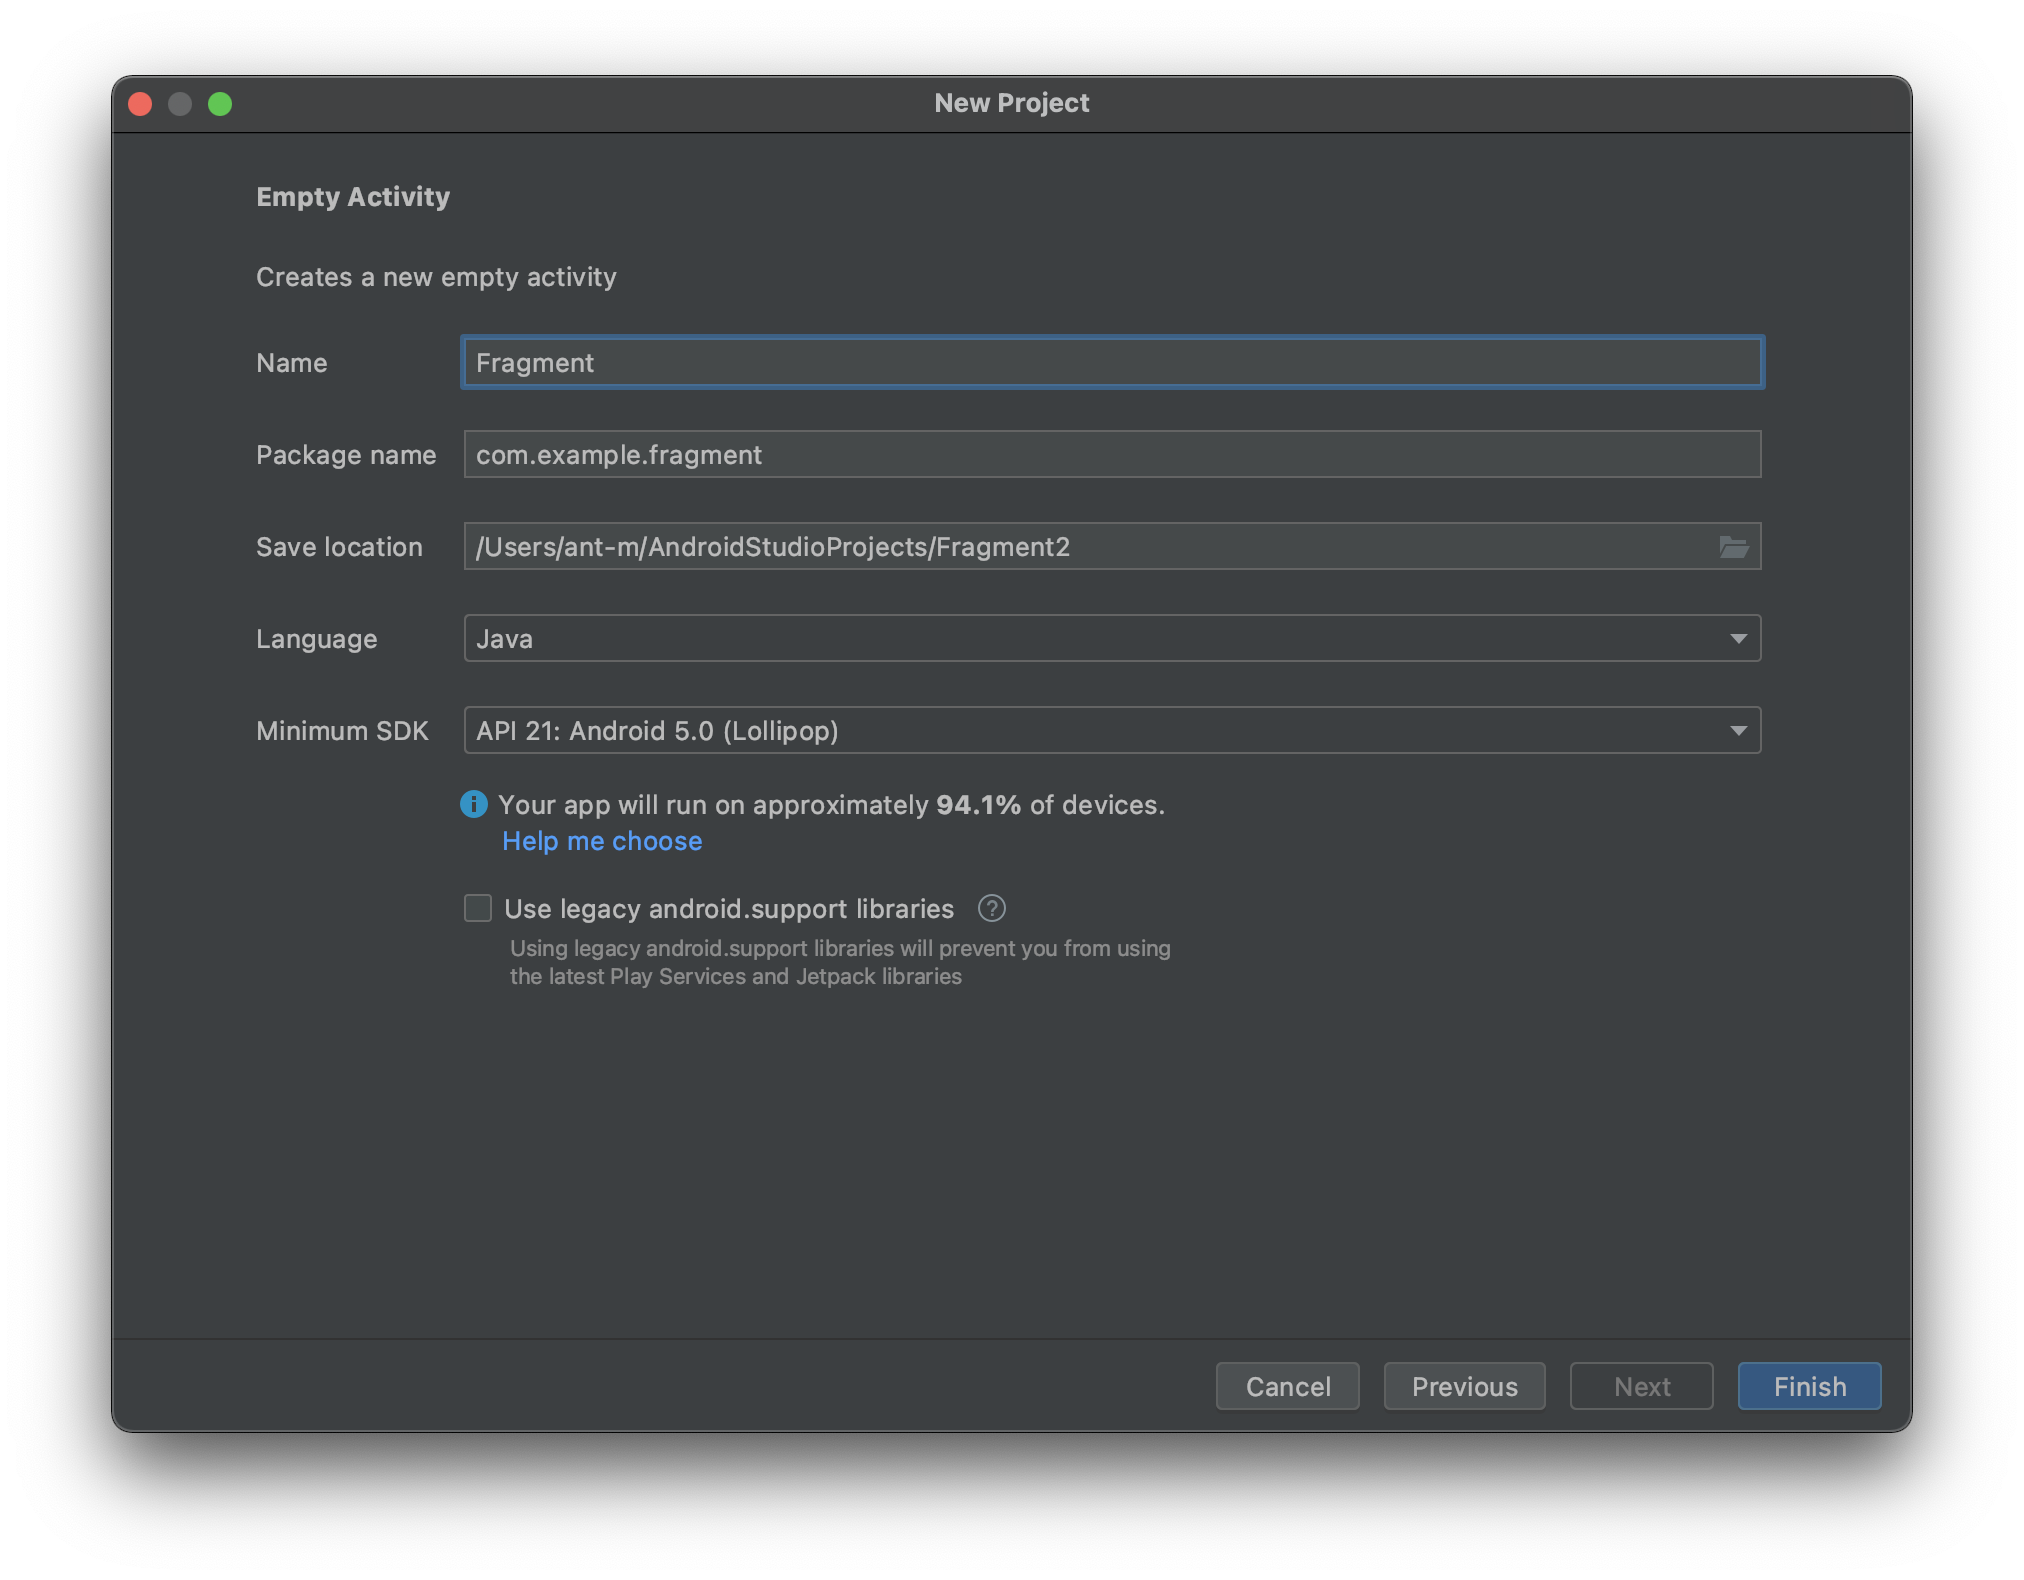Click the folder browse icon in Save location
The image size is (2024, 1580).
tap(1733, 547)
